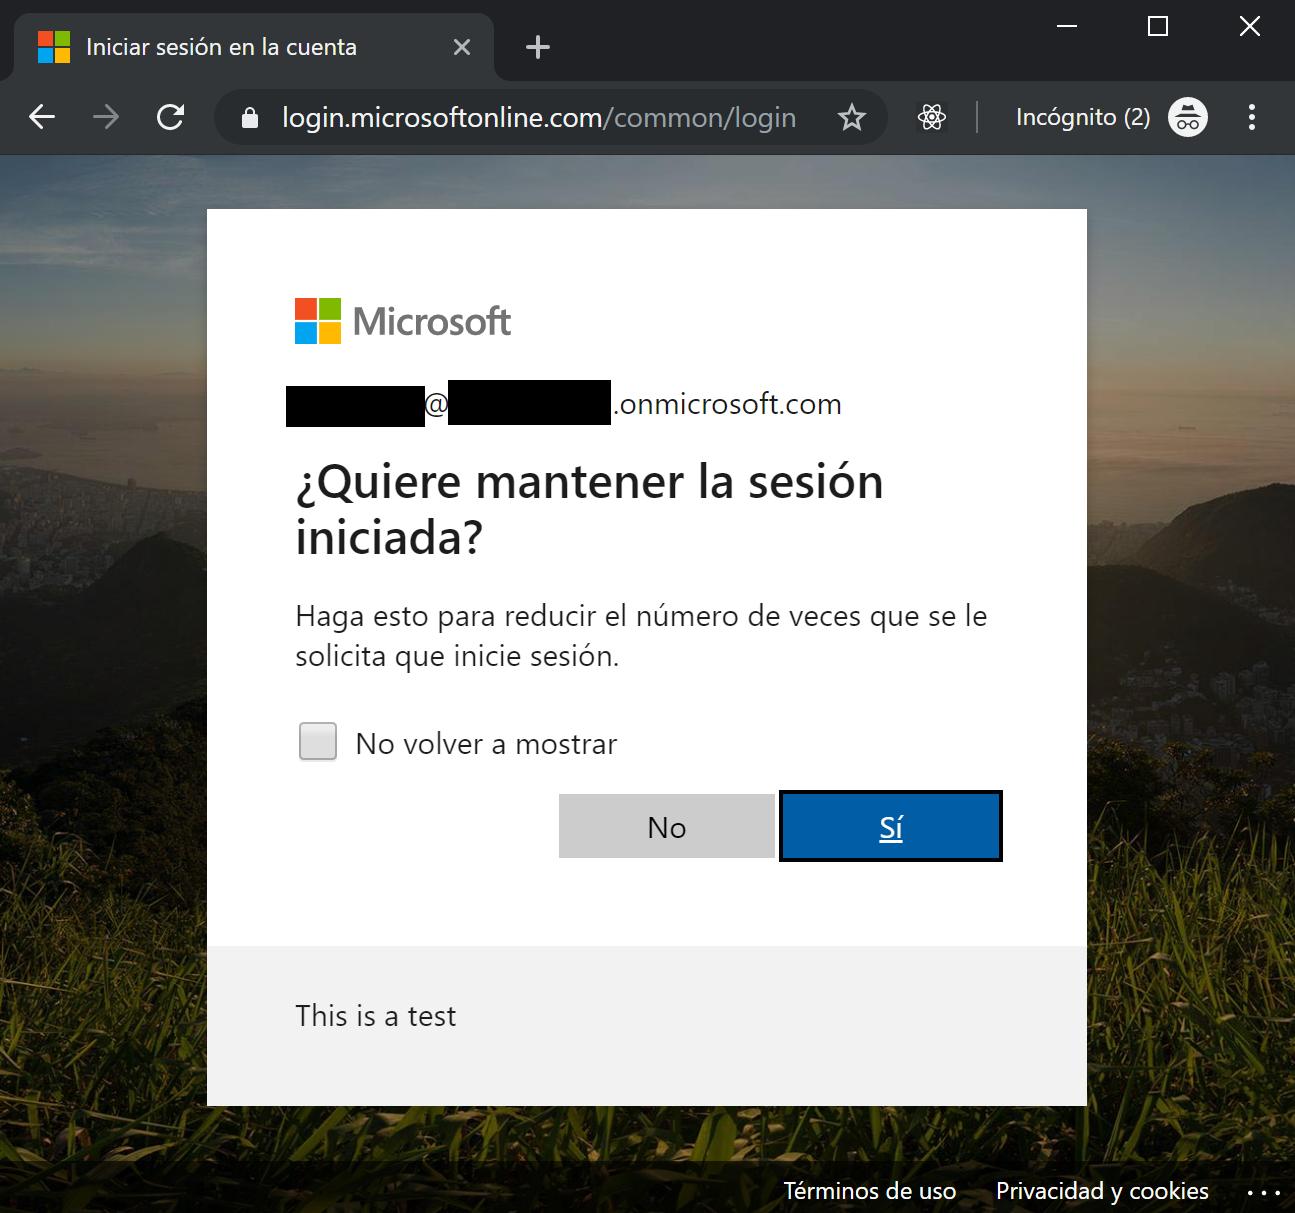
Task: Check No volver a mostrar box
Action: click(318, 742)
